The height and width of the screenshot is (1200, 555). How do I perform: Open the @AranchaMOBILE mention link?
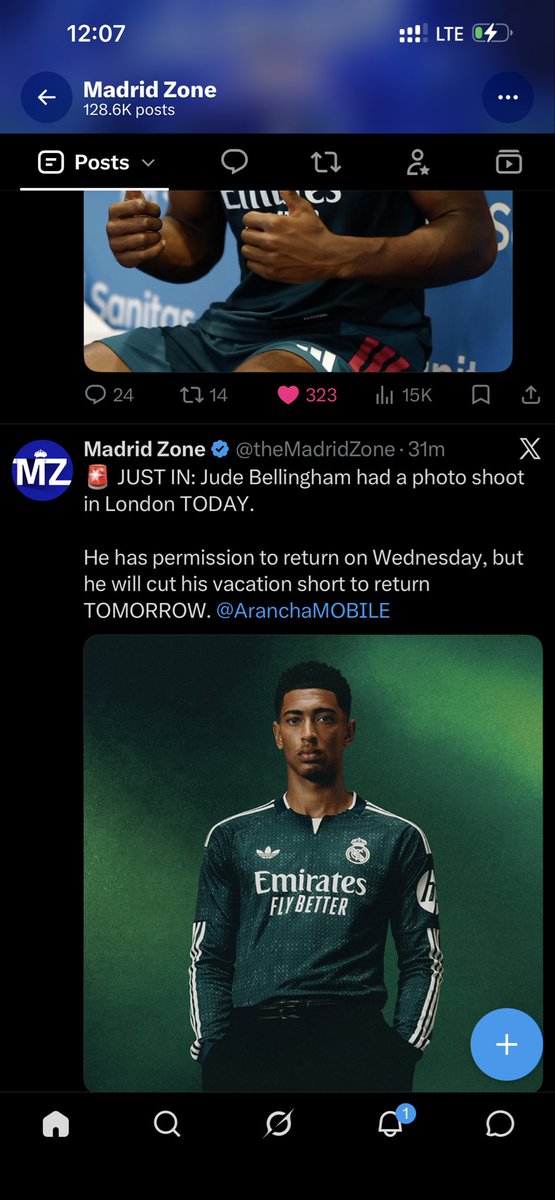click(303, 610)
